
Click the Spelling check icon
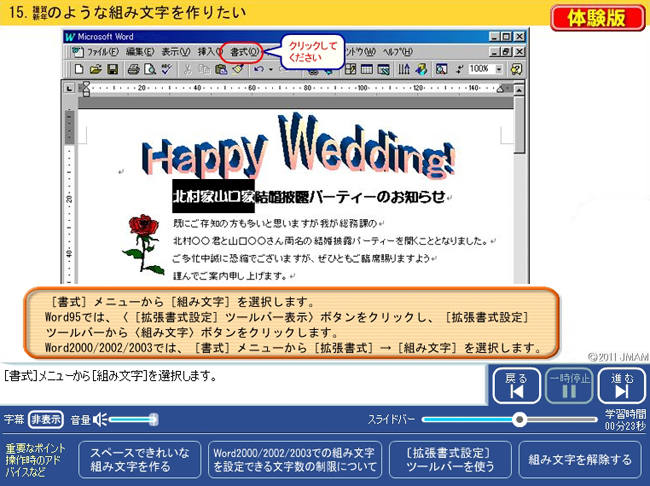point(167,69)
